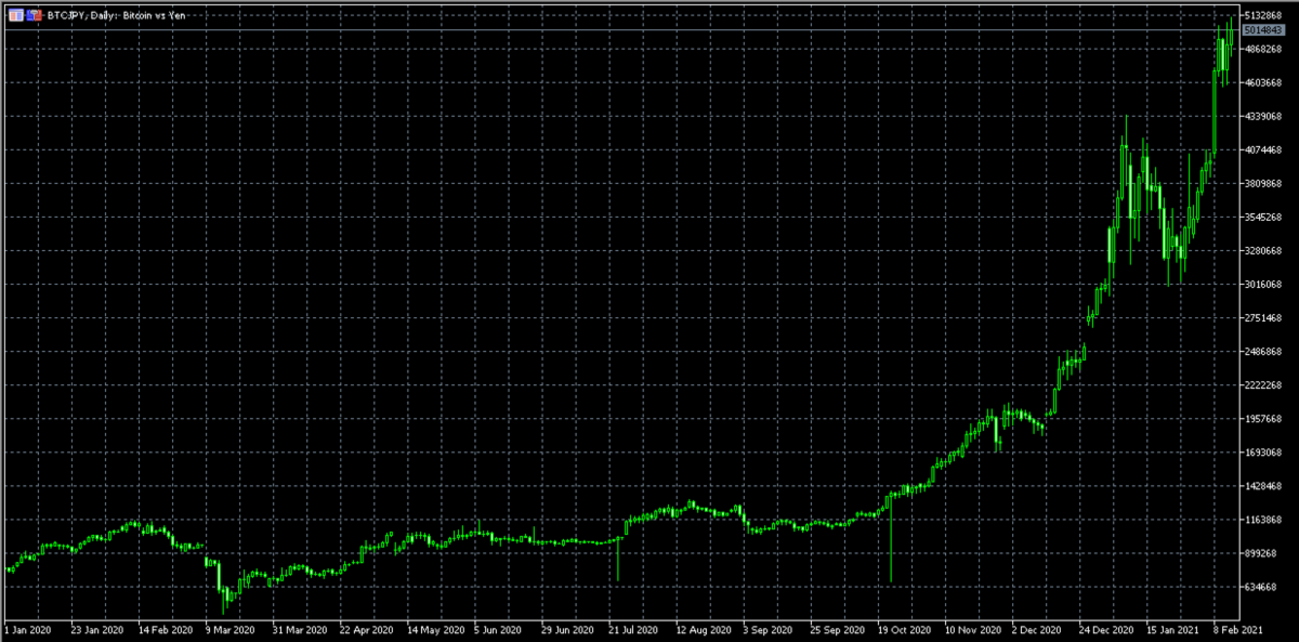Click the 2486868 price scale label

pyautogui.click(x=1264, y=352)
